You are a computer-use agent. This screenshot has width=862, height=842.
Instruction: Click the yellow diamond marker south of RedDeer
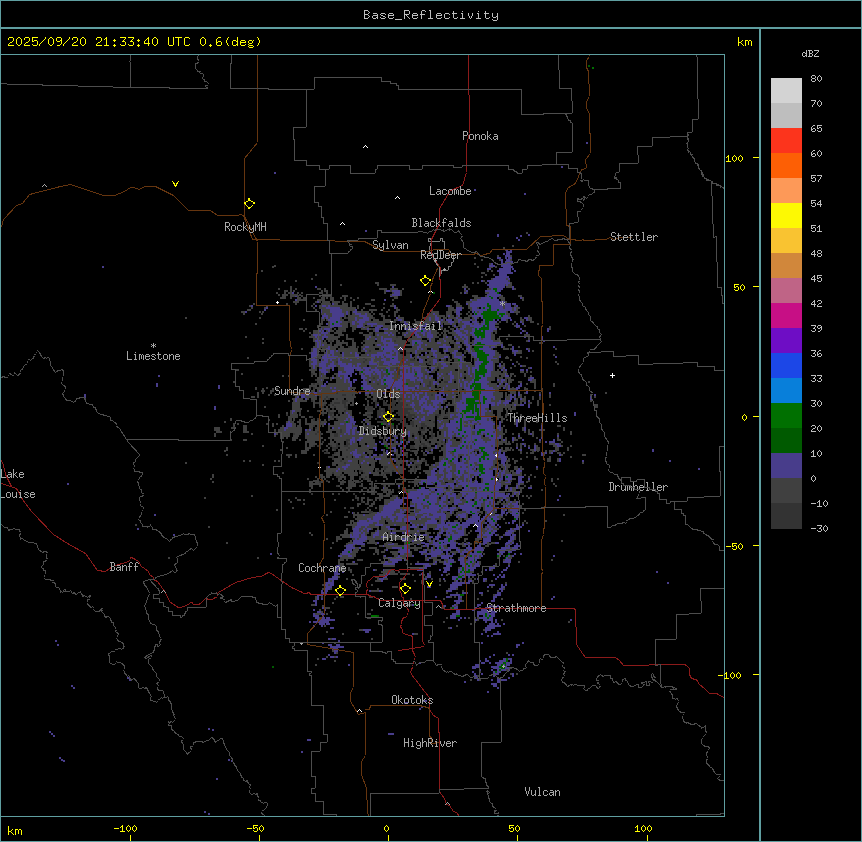point(425,281)
